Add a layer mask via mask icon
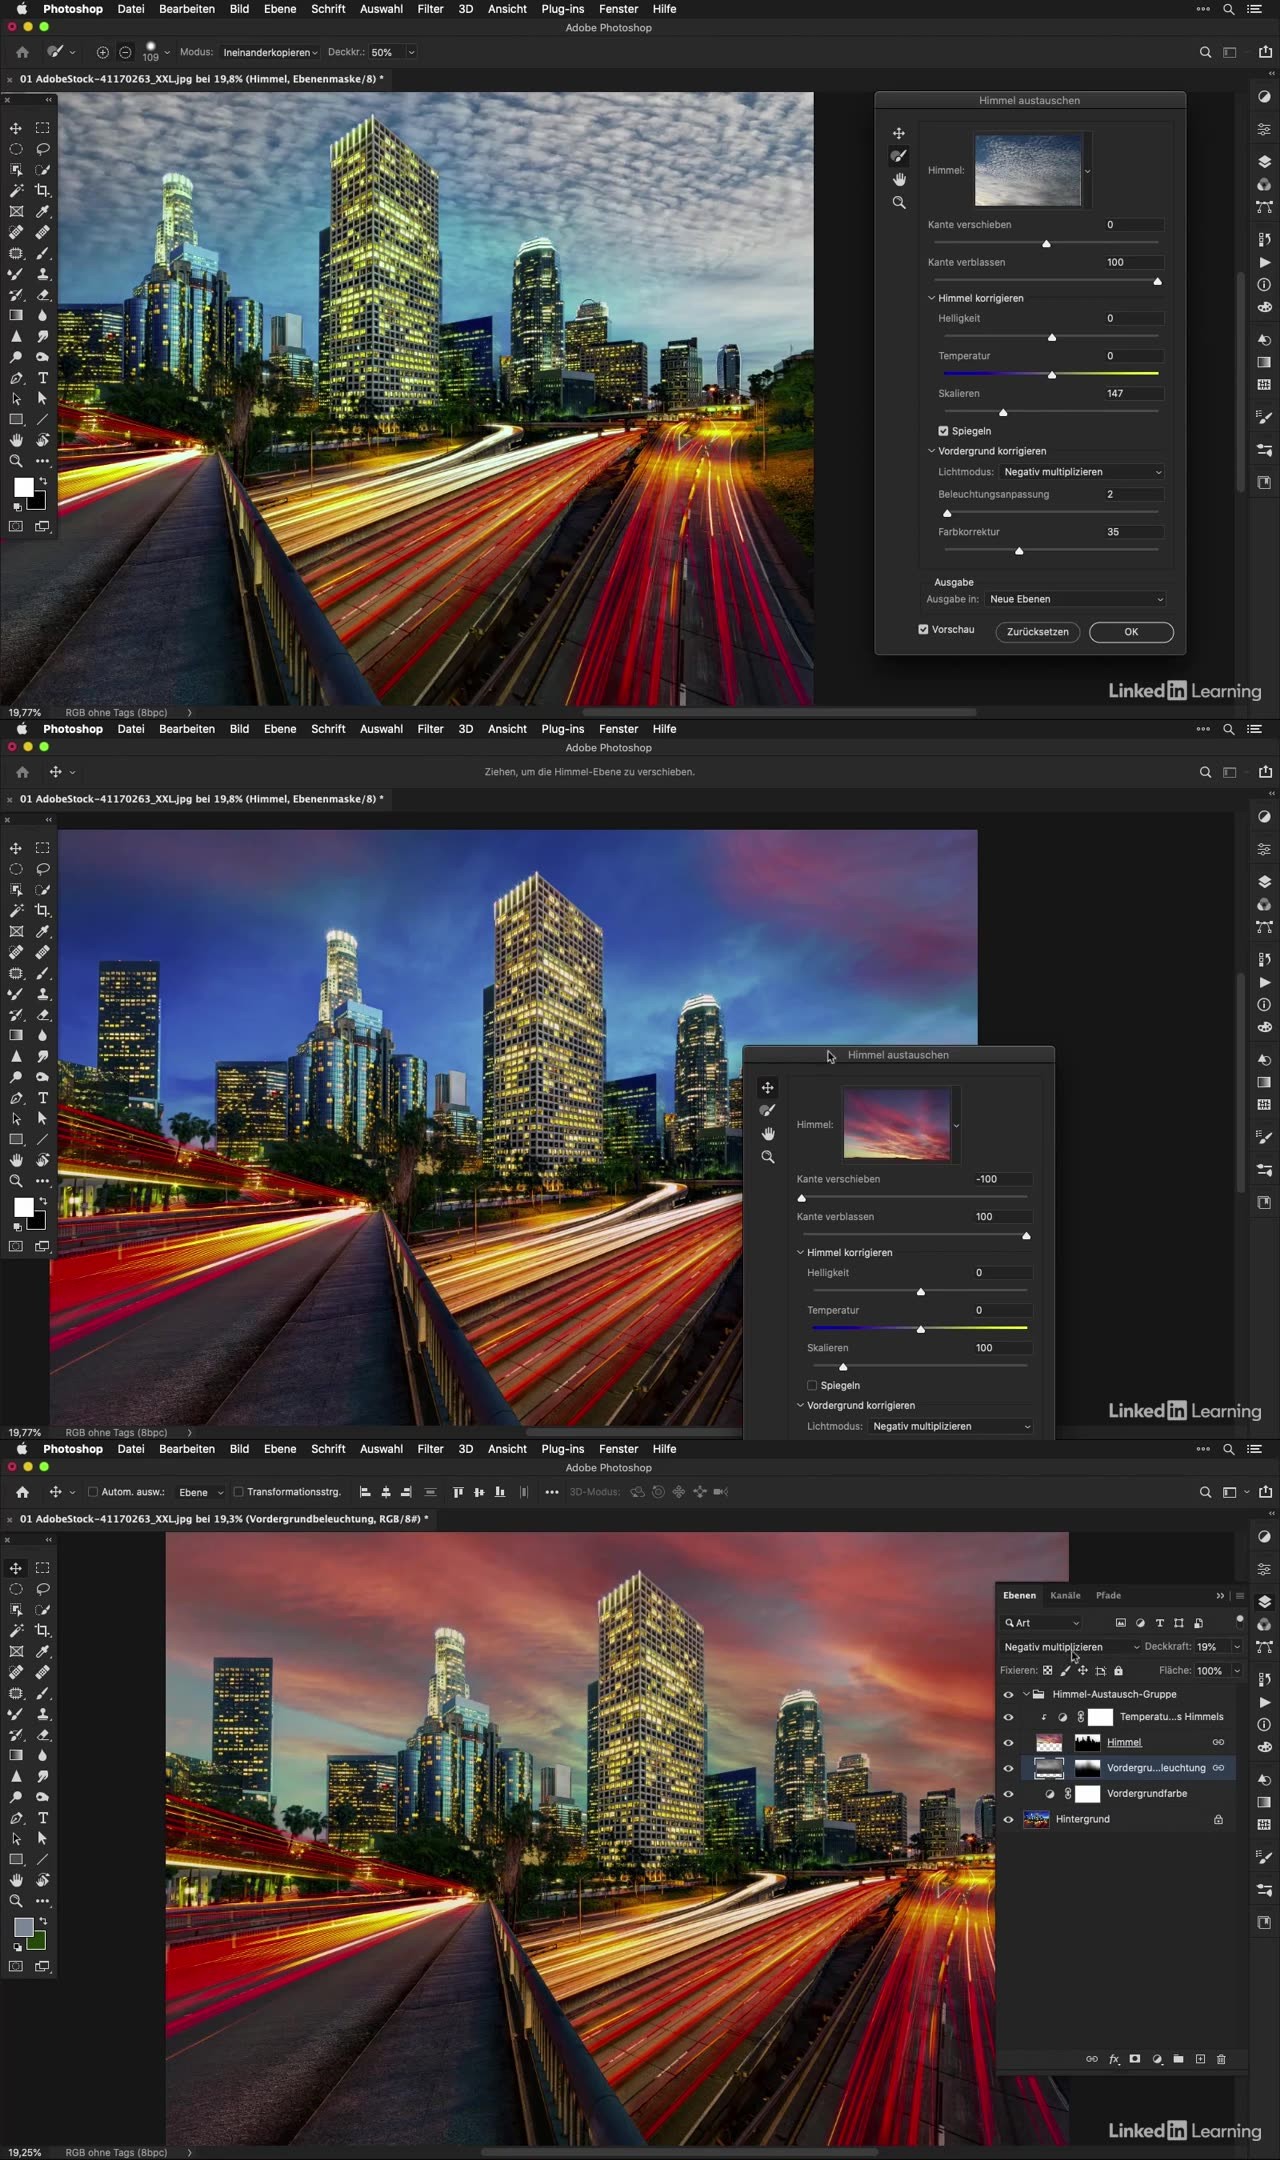 coord(1135,2059)
